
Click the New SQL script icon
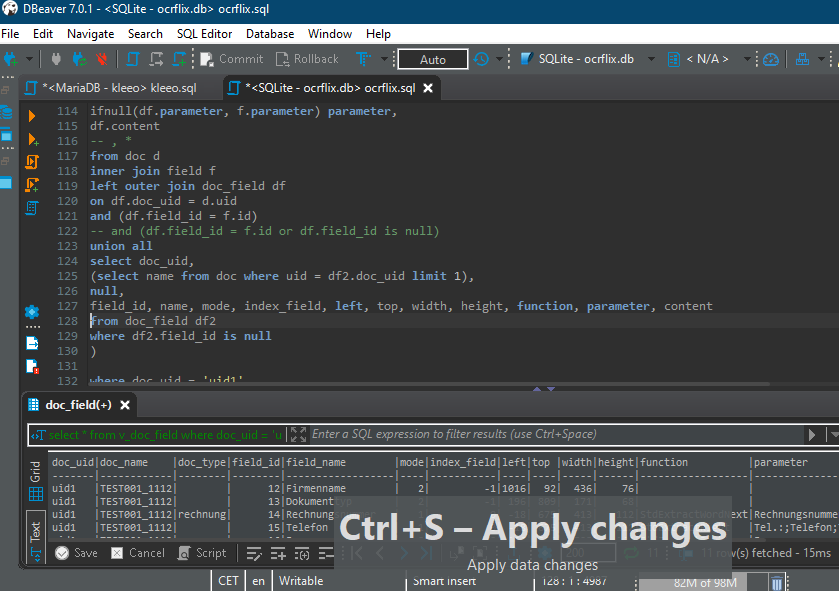click(x=179, y=59)
